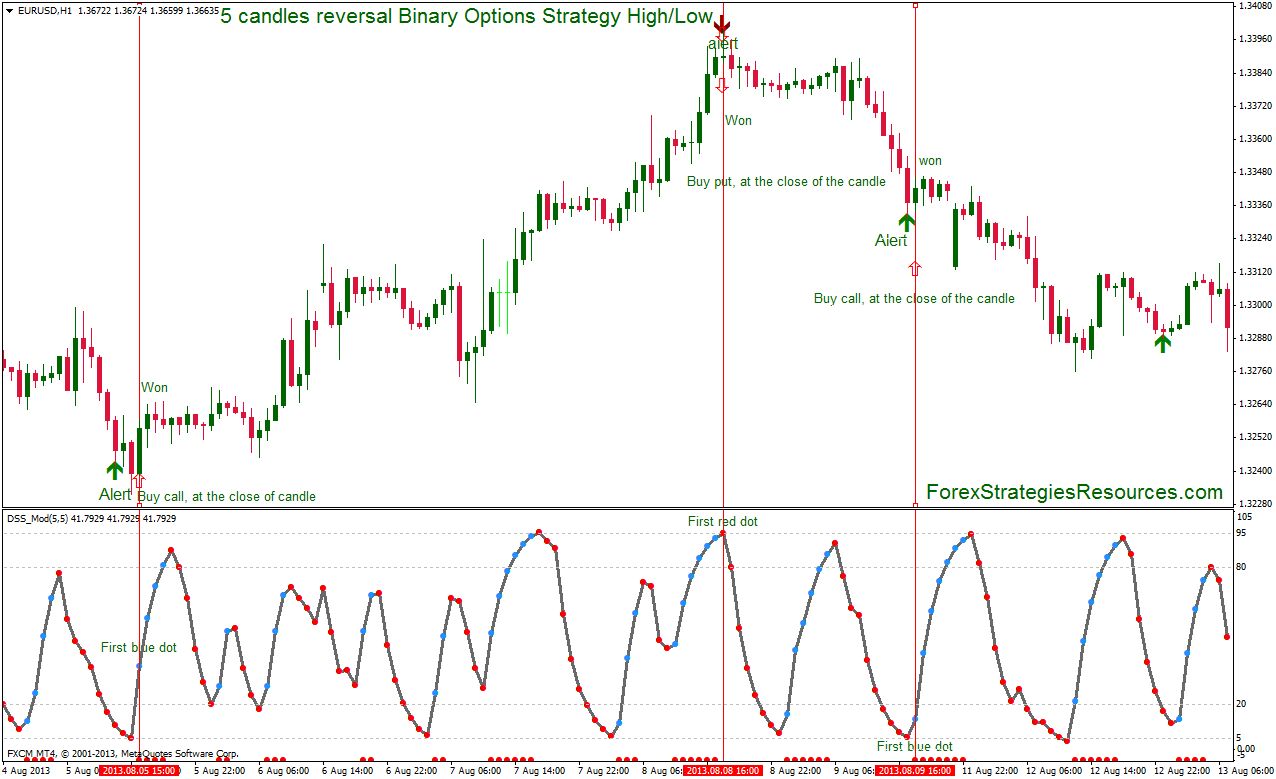
Task: Select the hollow red up arrow on the 2013.08.05 line
Action: (138, 482)
